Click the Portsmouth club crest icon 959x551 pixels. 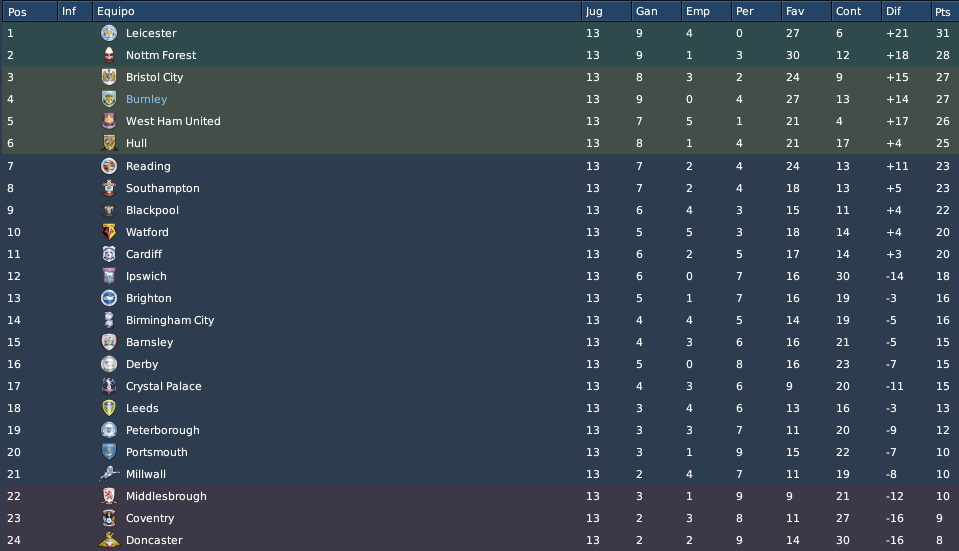point(109,452)
